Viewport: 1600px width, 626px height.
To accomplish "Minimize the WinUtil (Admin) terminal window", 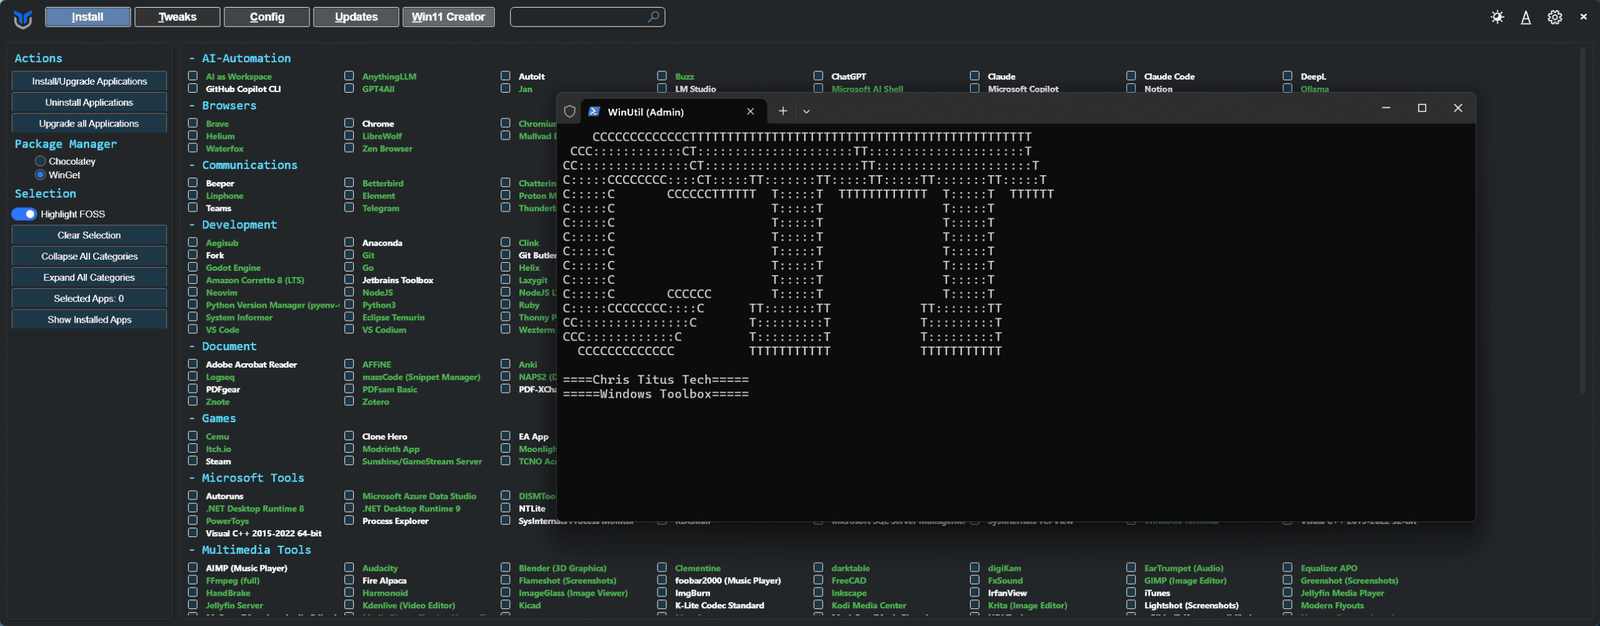I will click(1386, 108).
